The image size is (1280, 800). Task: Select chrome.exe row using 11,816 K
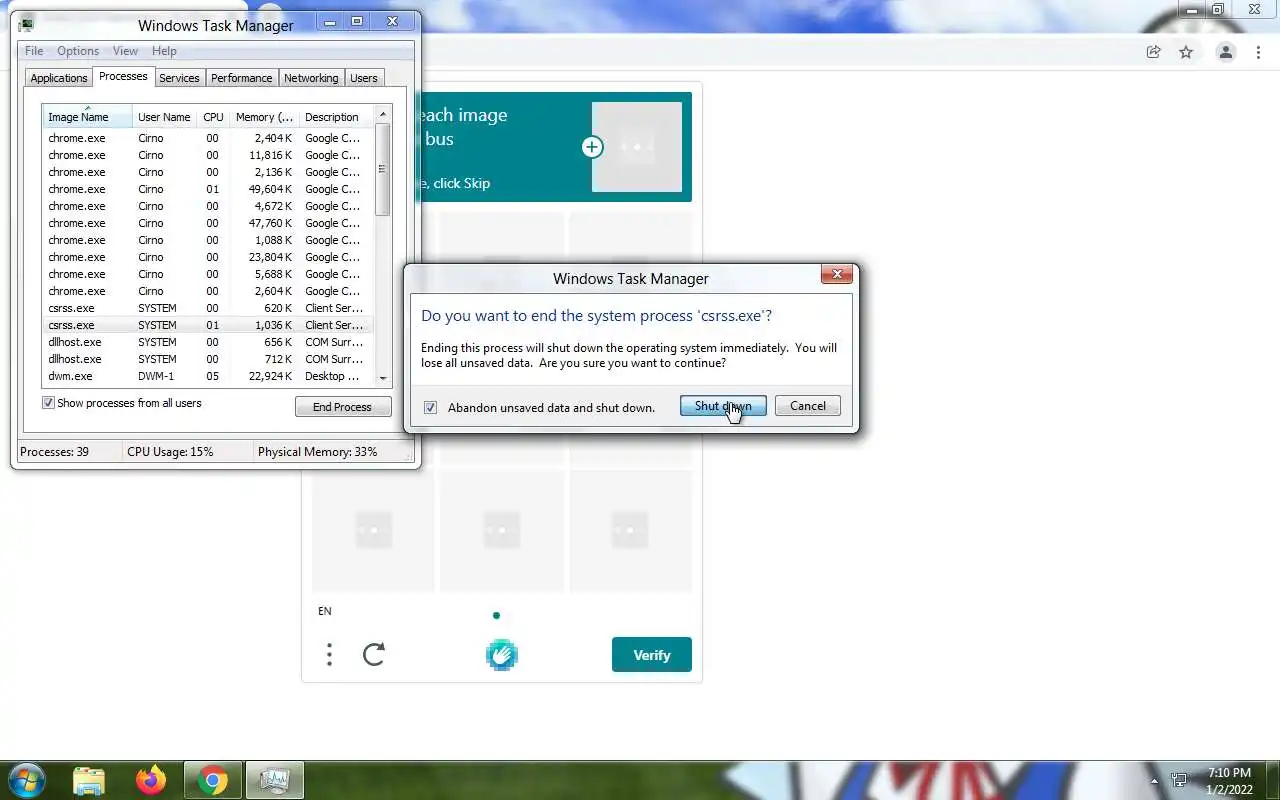pos(206,155)
